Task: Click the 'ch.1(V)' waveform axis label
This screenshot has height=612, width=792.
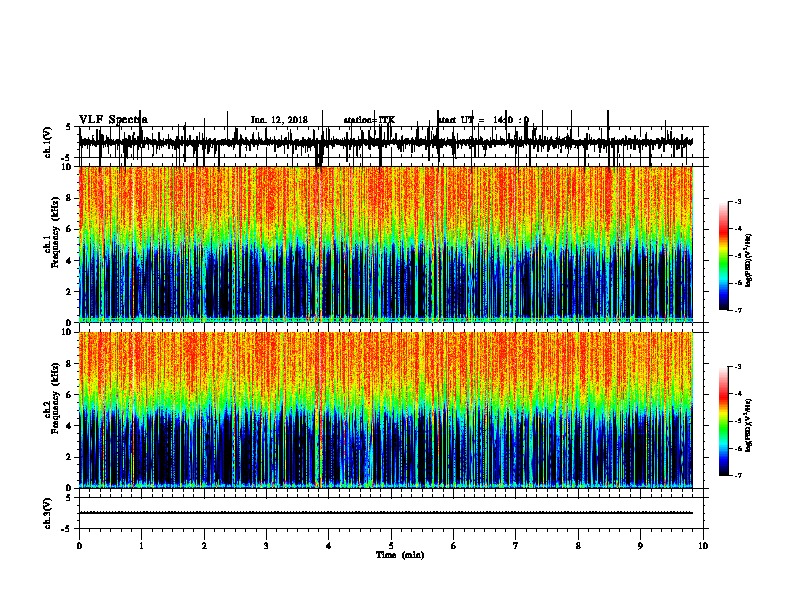Action: (x=48, y=142)
